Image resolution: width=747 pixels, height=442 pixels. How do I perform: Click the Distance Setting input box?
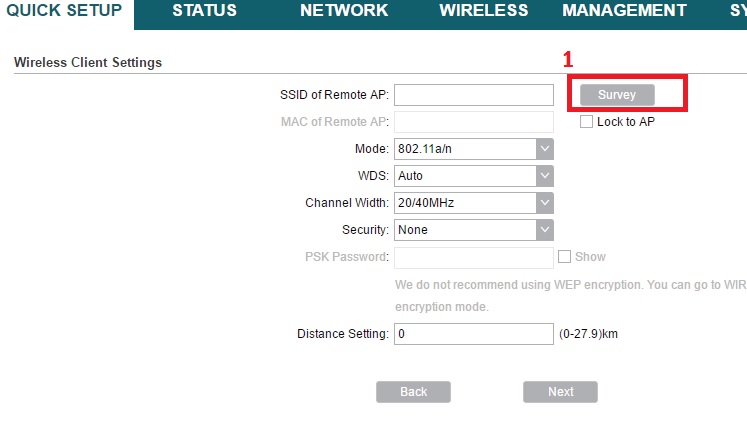point(474,334)
